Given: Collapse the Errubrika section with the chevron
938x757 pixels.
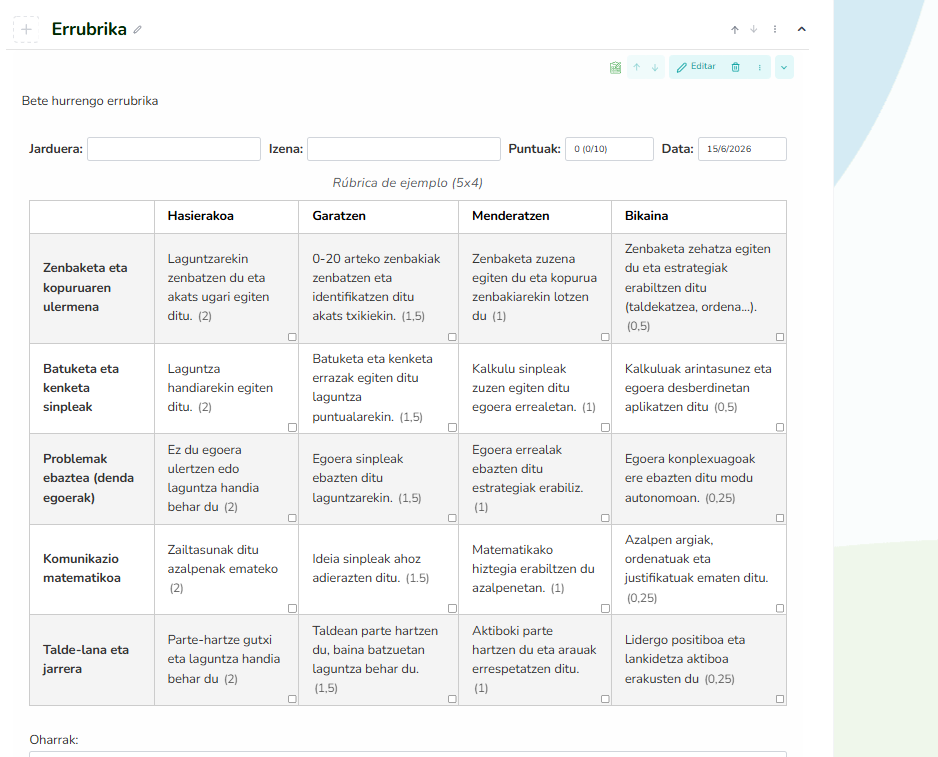Looking at the screenshot, I should click(802, 29).
